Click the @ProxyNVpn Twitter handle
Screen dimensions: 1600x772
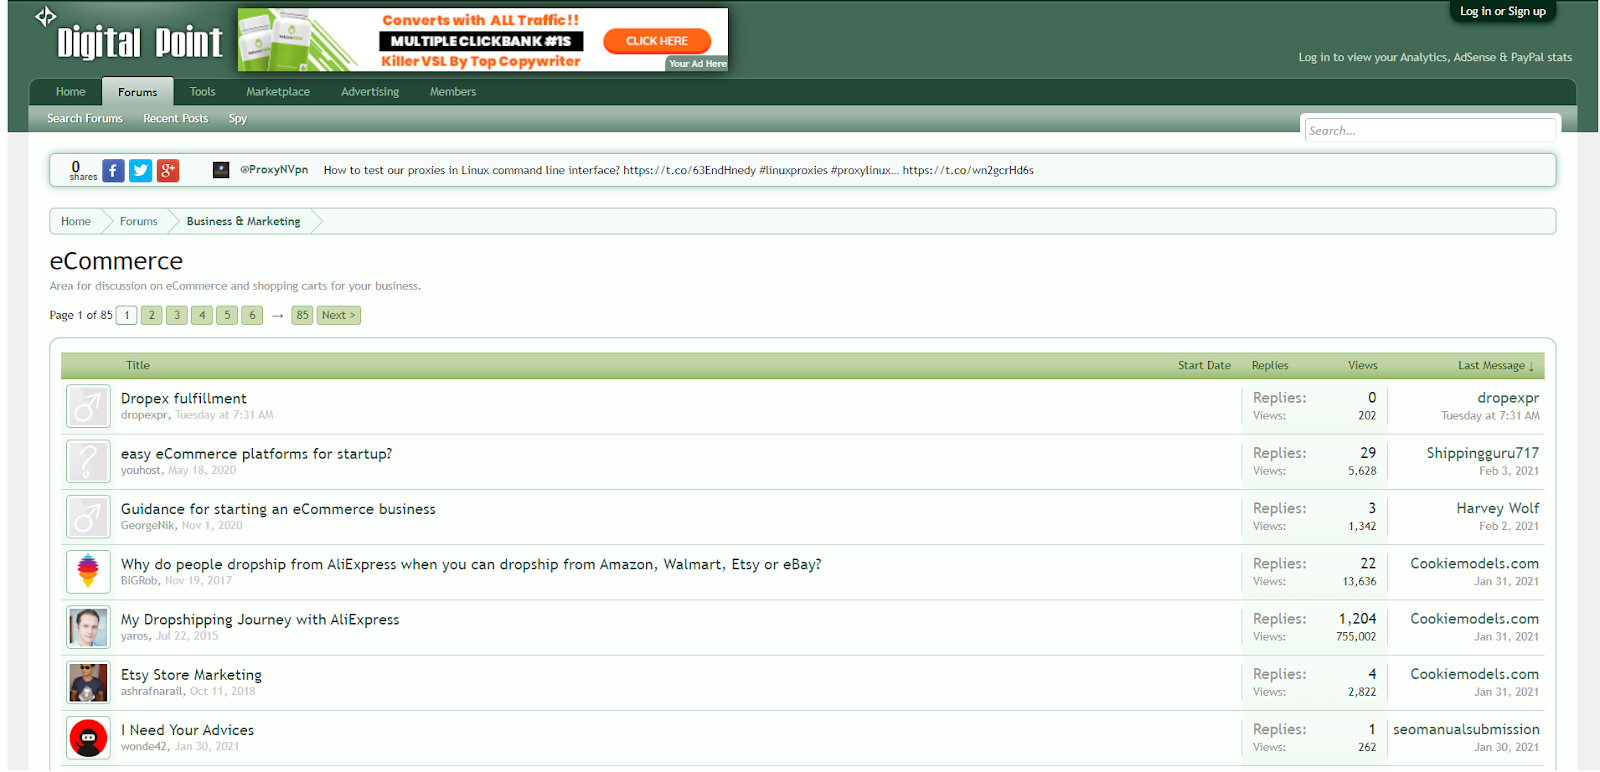274,170
